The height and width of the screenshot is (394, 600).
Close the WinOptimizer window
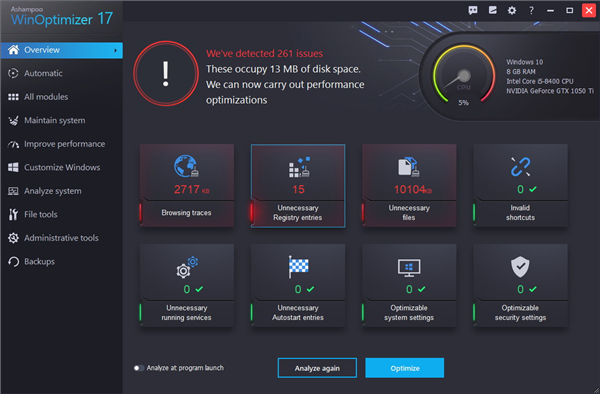[589, 10]
